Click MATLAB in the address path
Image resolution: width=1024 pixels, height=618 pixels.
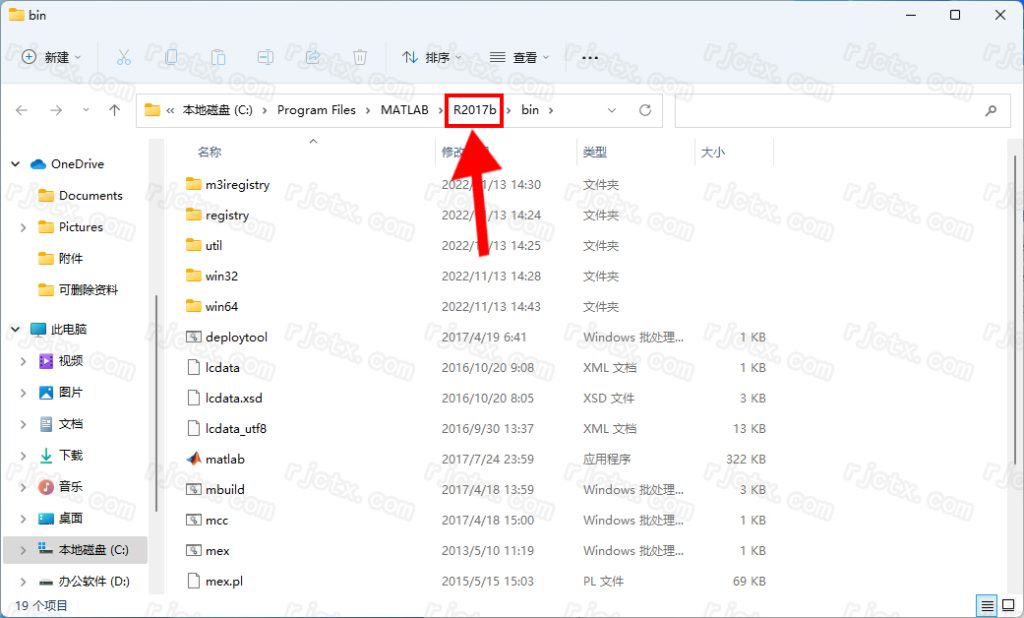(404, 110)
